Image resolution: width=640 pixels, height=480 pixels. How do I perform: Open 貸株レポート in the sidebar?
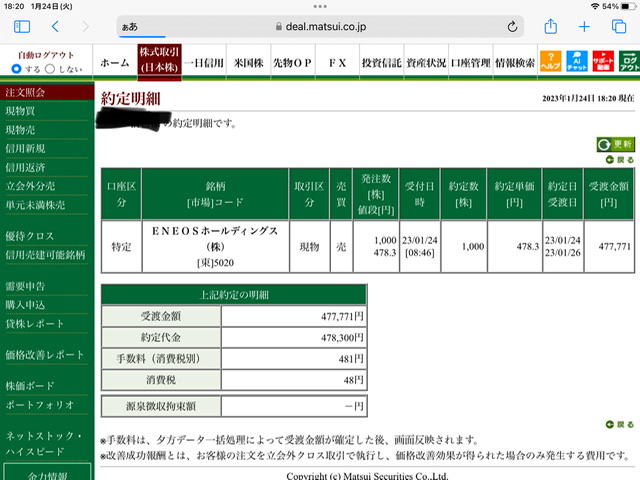pyautogui.click(x=35, y=324)
